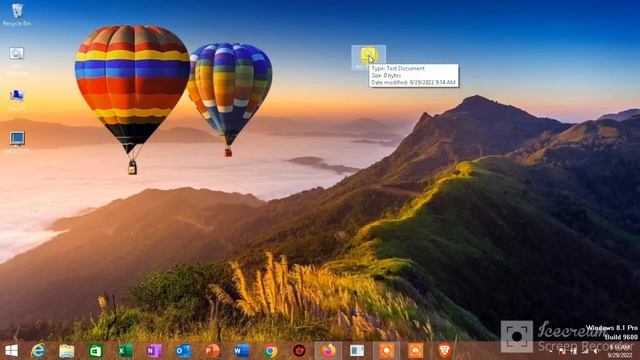Switch to Firefox on the taskbar
Screen dimensions: 640x360
328,351
